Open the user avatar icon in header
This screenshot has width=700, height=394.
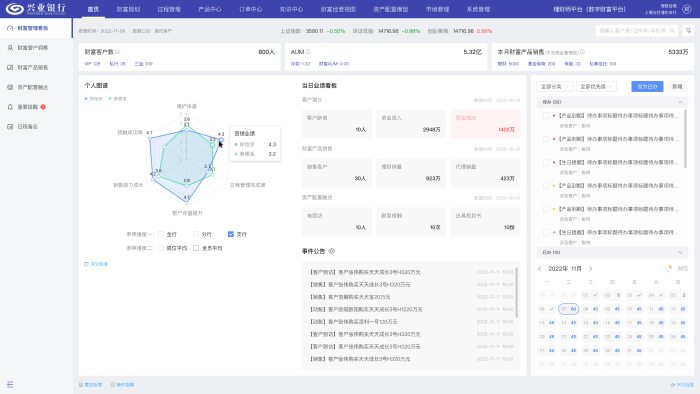pos(687,9)
